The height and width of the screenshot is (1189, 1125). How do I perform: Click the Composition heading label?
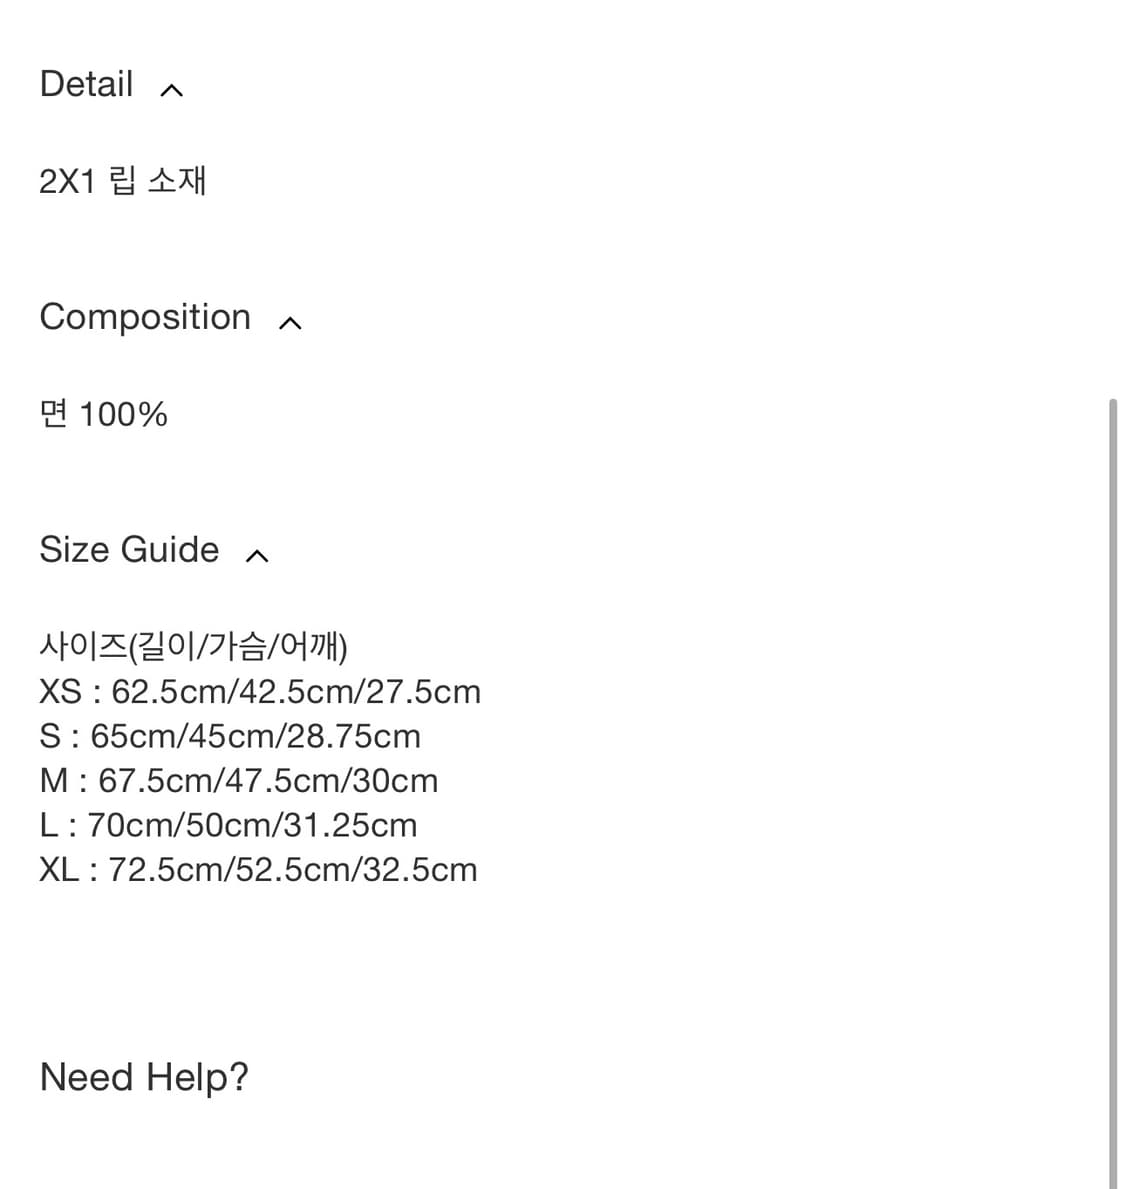(145, 316)
